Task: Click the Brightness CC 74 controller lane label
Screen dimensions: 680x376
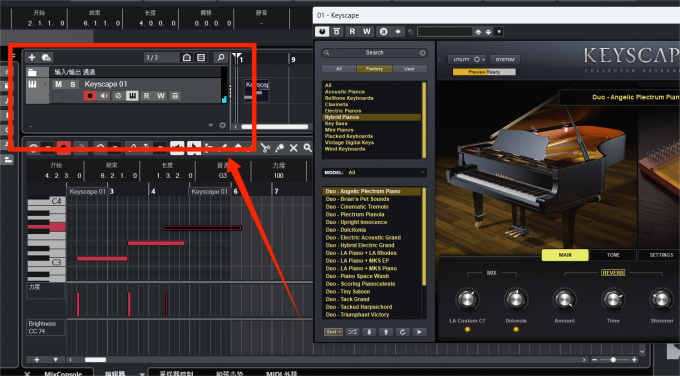Action: coord(46,327)
